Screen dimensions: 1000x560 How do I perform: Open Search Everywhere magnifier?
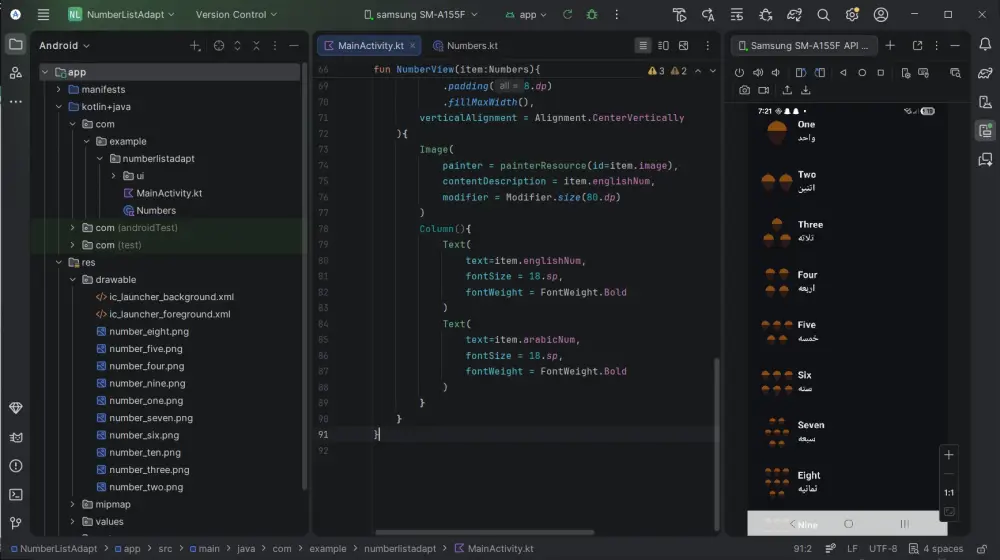(x=823, y=14)
